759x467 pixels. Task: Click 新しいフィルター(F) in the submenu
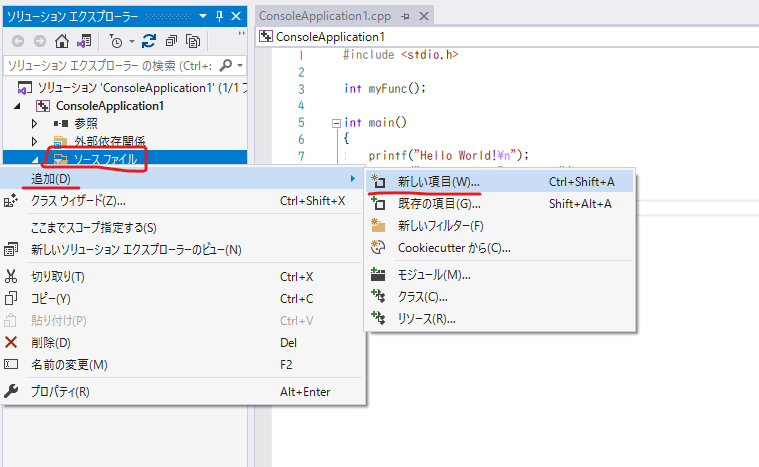point(440,226)
